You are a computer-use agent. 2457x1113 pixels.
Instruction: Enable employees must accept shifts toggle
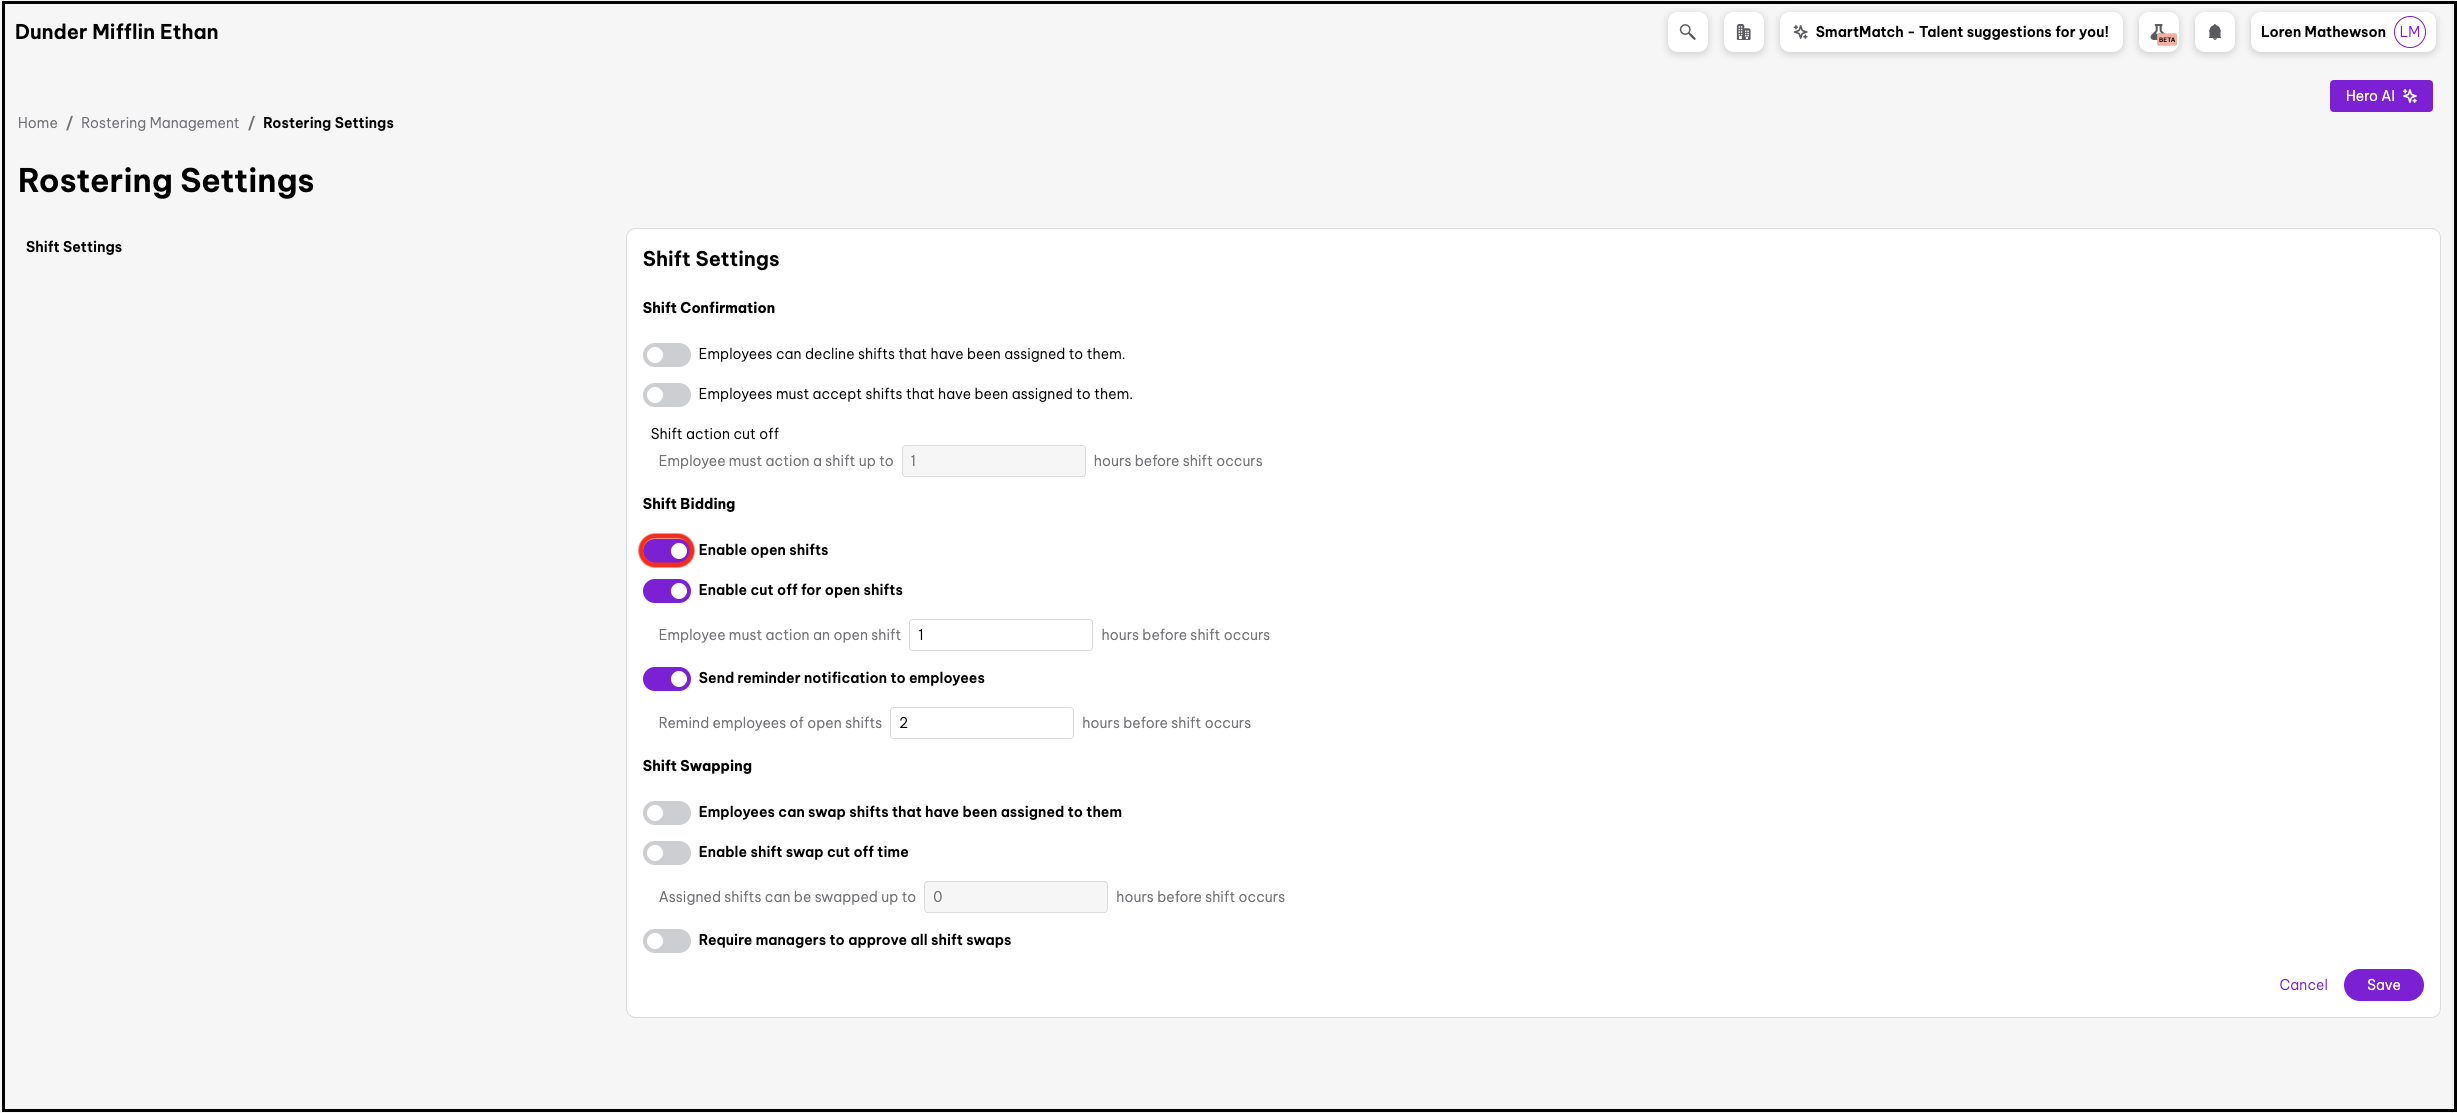666,395
